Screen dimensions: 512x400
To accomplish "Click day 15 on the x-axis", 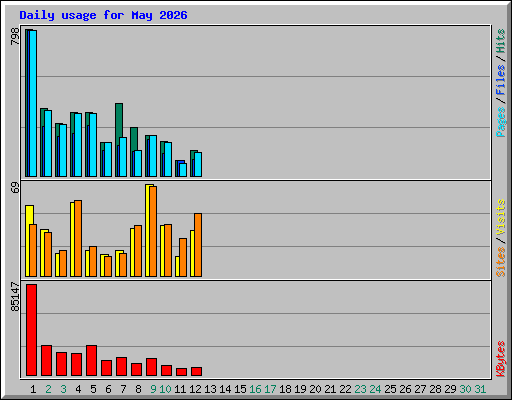I will (240, 389).
